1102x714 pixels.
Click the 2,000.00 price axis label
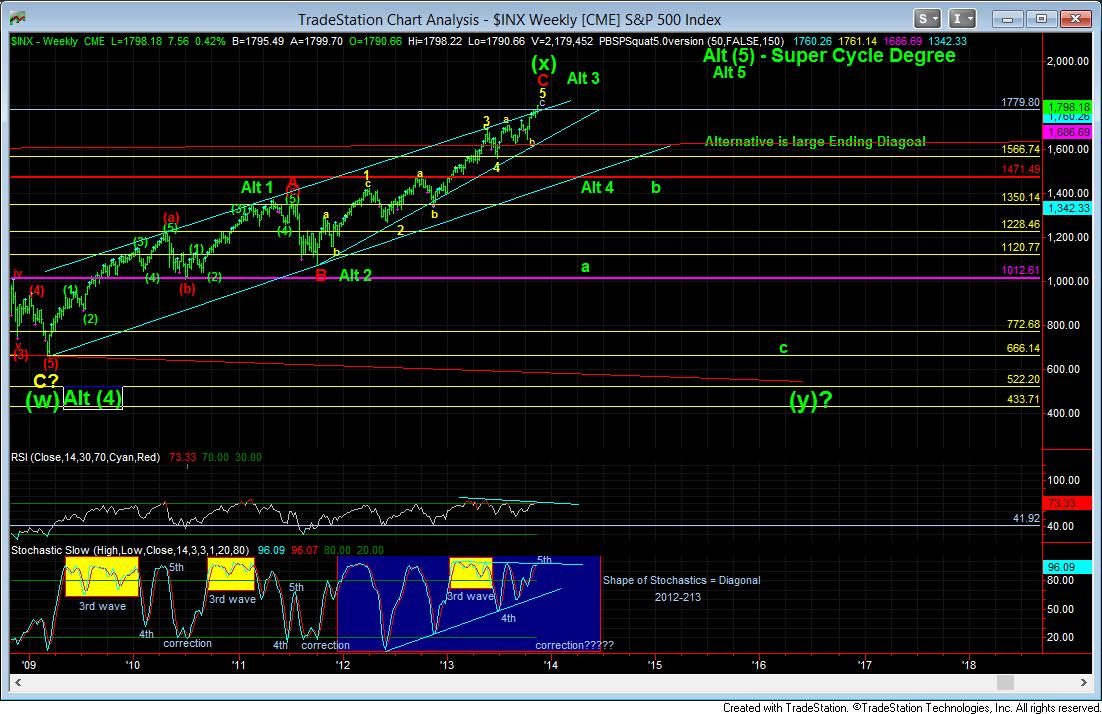pos(1068,61)
